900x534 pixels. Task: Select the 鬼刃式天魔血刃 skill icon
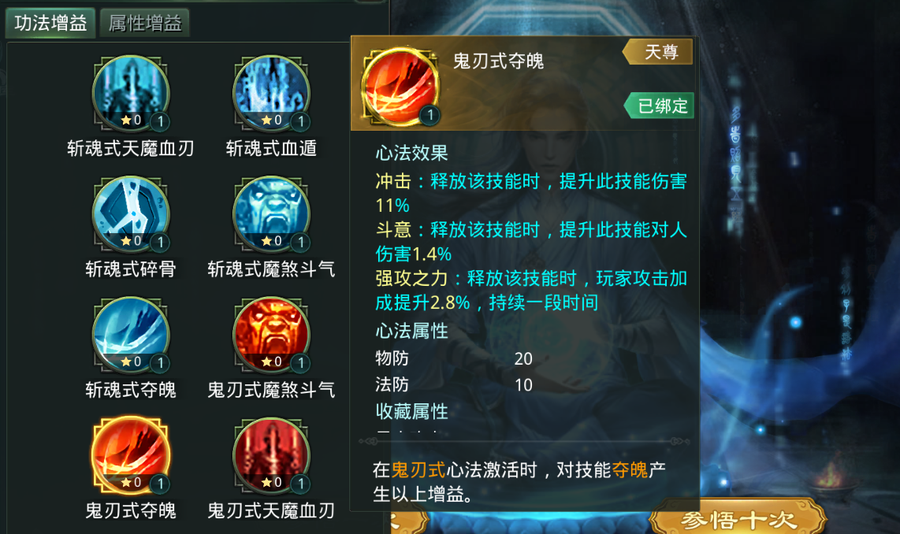click(271, 455)
